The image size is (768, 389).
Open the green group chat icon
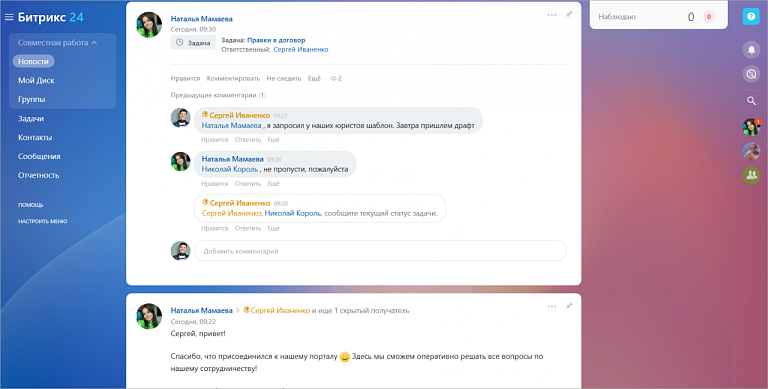[x=751, y=175]
